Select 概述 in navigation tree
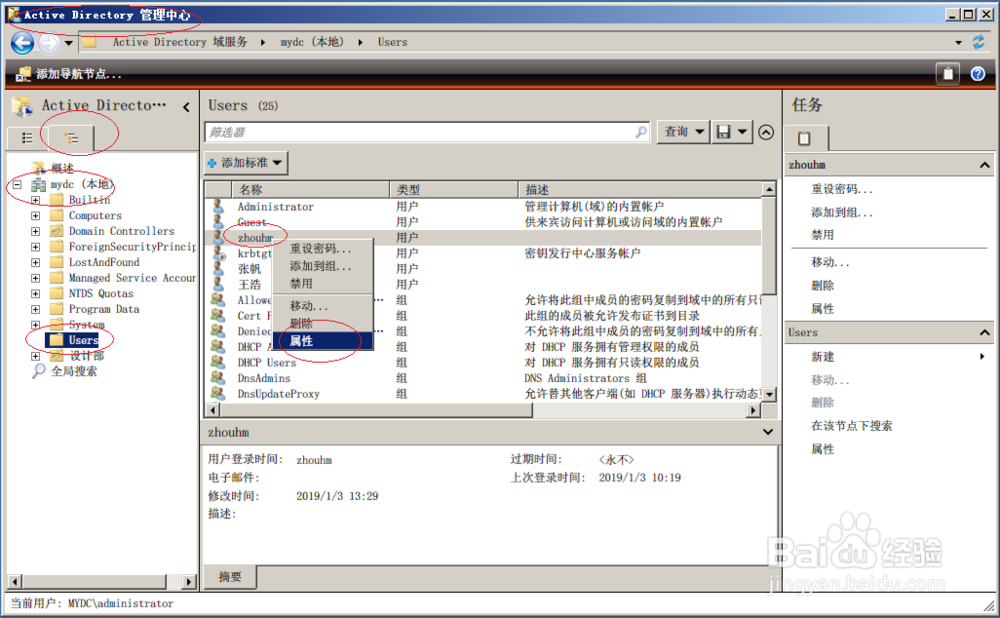This screenshot has height=618, width=1000. click(x=62, y=168)
